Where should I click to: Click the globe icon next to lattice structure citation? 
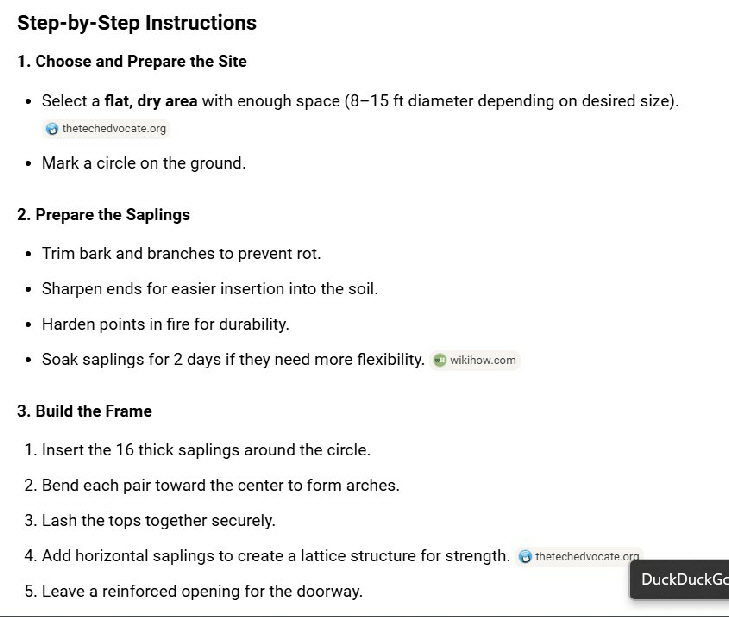(525, 556)
